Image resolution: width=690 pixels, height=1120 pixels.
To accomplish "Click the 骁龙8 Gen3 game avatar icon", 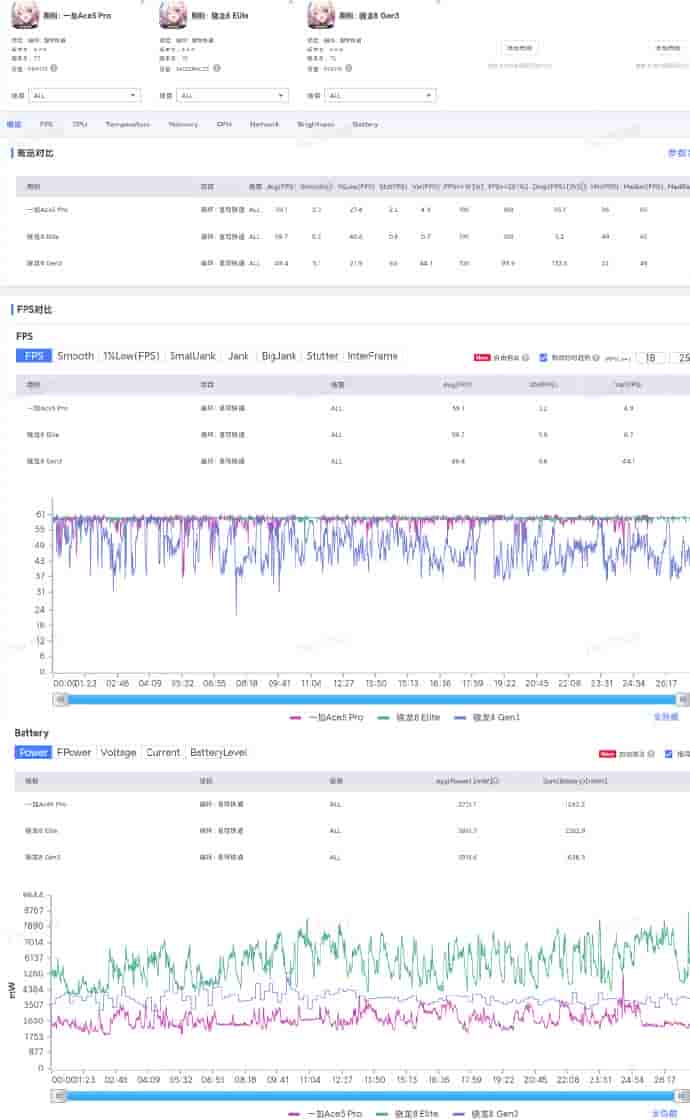I will [320, 14].
